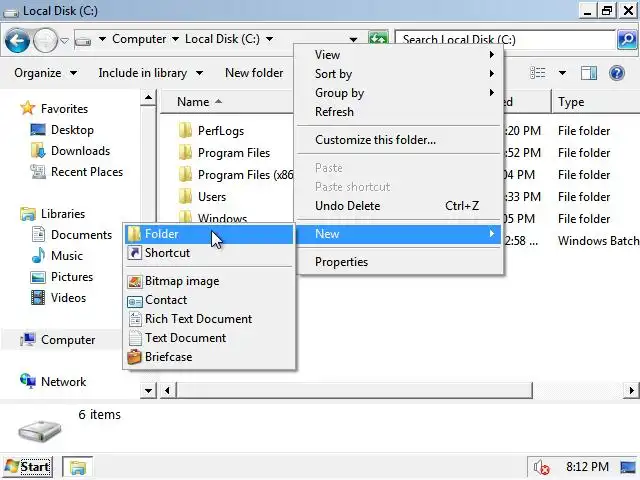Open the Help question mark icon

pyautogui.click(x=617, y=73)
